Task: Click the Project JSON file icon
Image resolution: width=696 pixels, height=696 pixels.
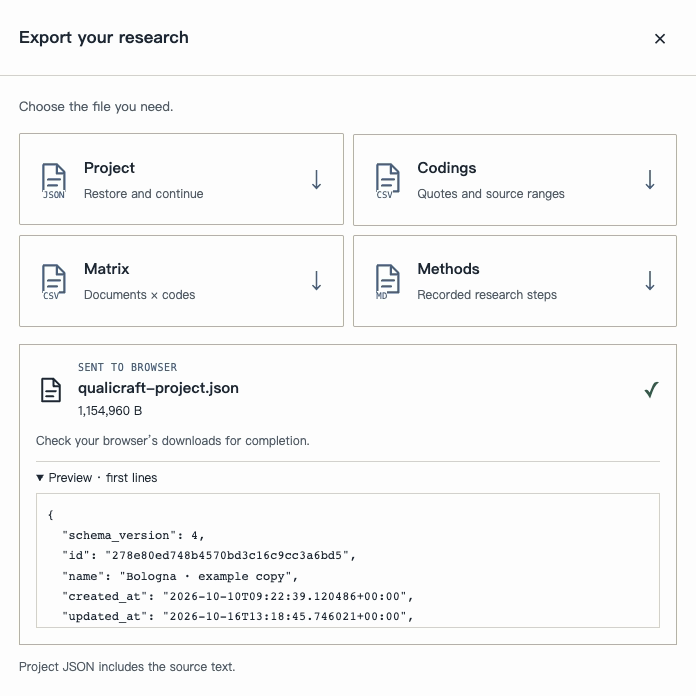Action: 54,181
